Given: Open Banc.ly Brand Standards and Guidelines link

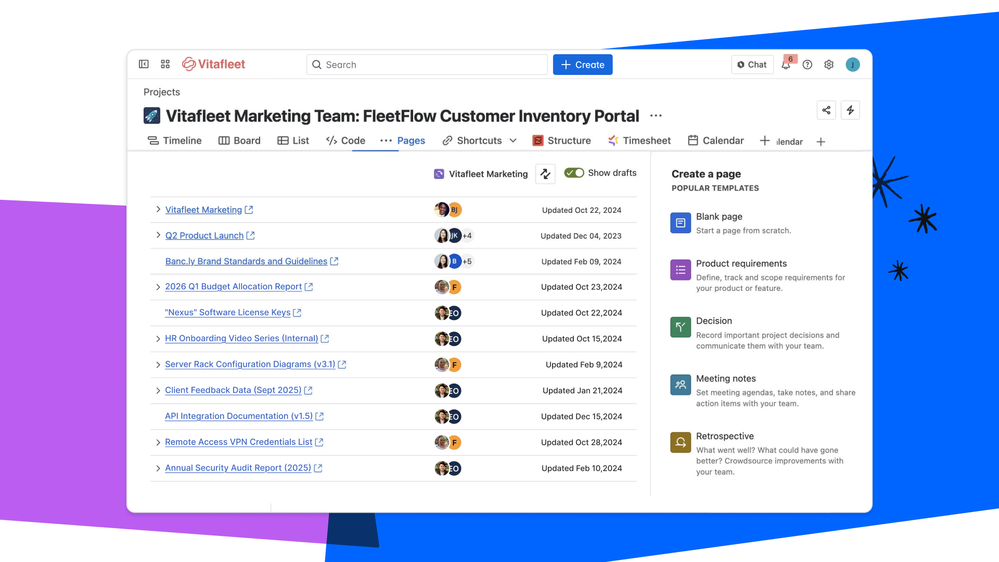Looking at the screenshot, I should coord(246,261).
